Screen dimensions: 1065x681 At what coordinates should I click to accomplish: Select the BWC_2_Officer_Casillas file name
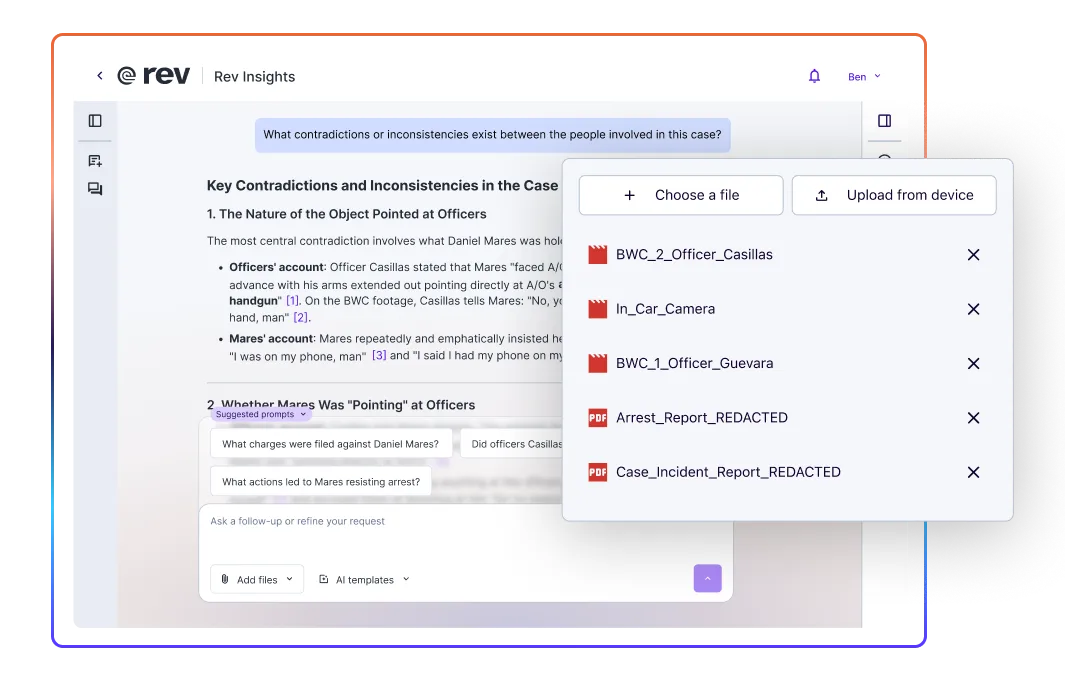pos(694,255)
